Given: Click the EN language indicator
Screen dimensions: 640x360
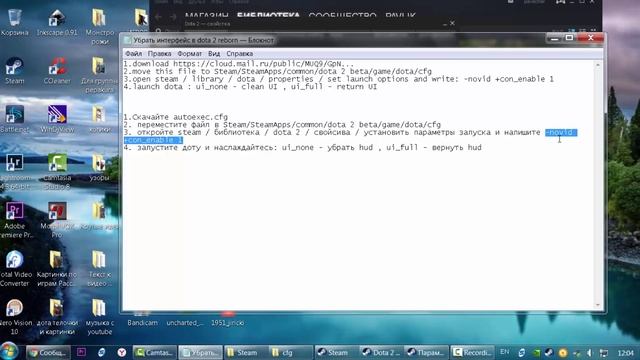Looking at the screenshot, I should tap(504, 352).
